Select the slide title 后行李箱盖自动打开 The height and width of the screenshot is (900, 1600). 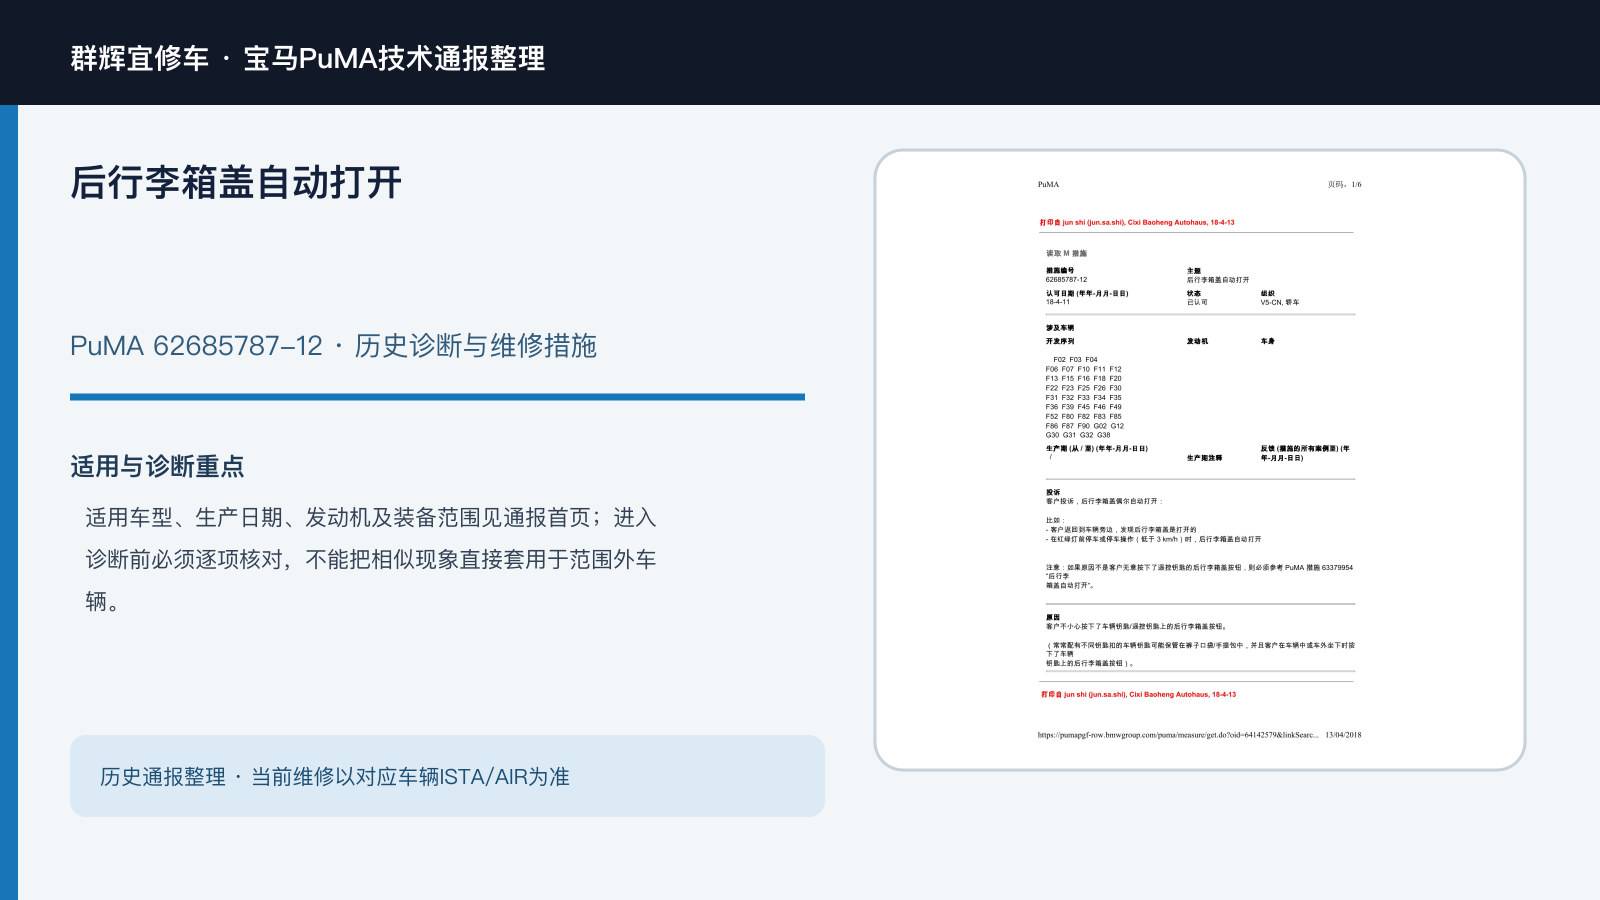tap(236, 183)
